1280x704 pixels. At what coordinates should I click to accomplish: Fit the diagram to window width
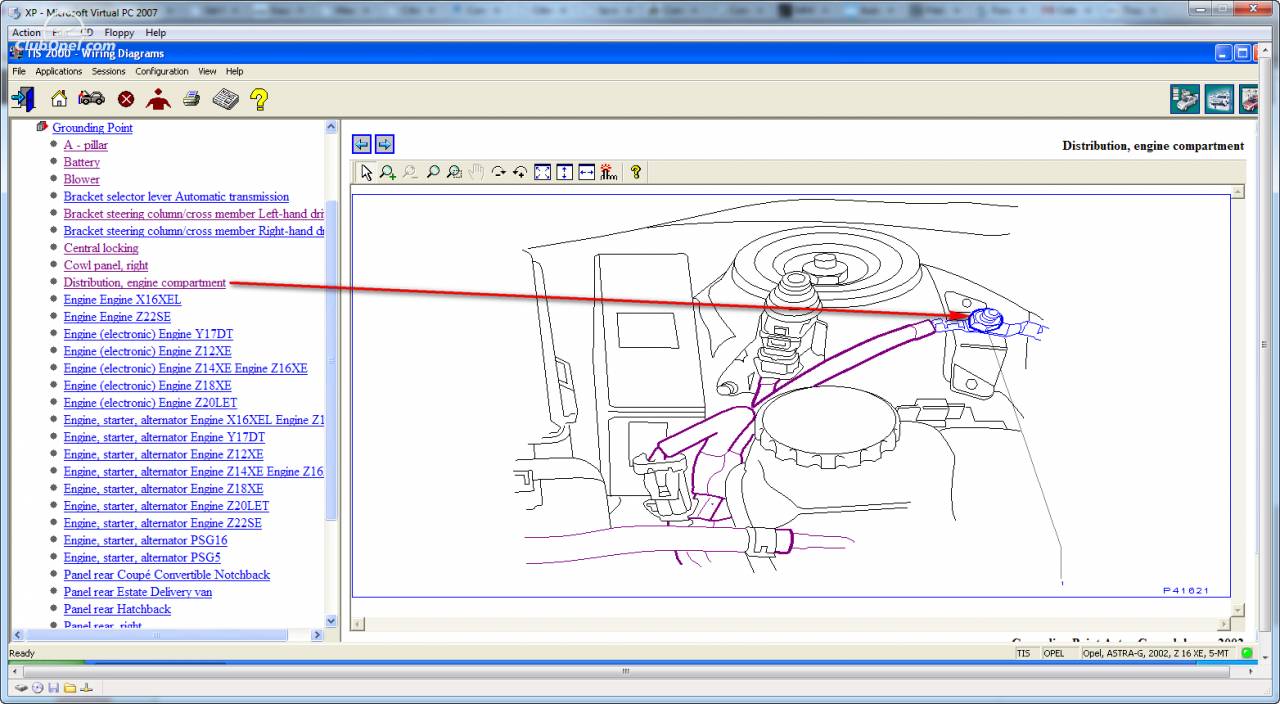coord(586,172)
